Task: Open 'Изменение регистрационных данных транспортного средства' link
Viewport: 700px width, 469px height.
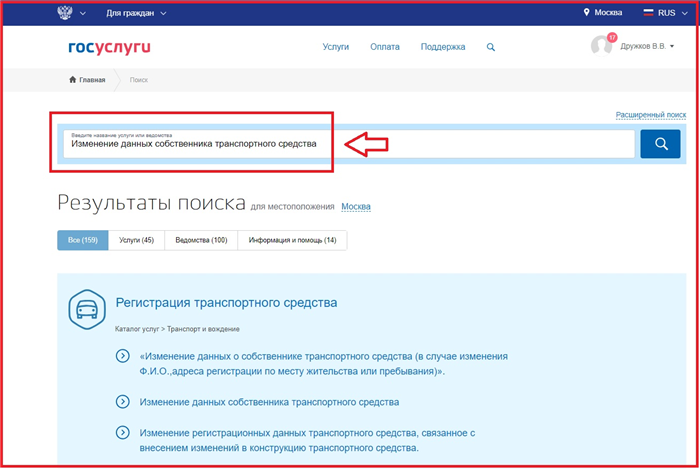Action: coord(307,440)
